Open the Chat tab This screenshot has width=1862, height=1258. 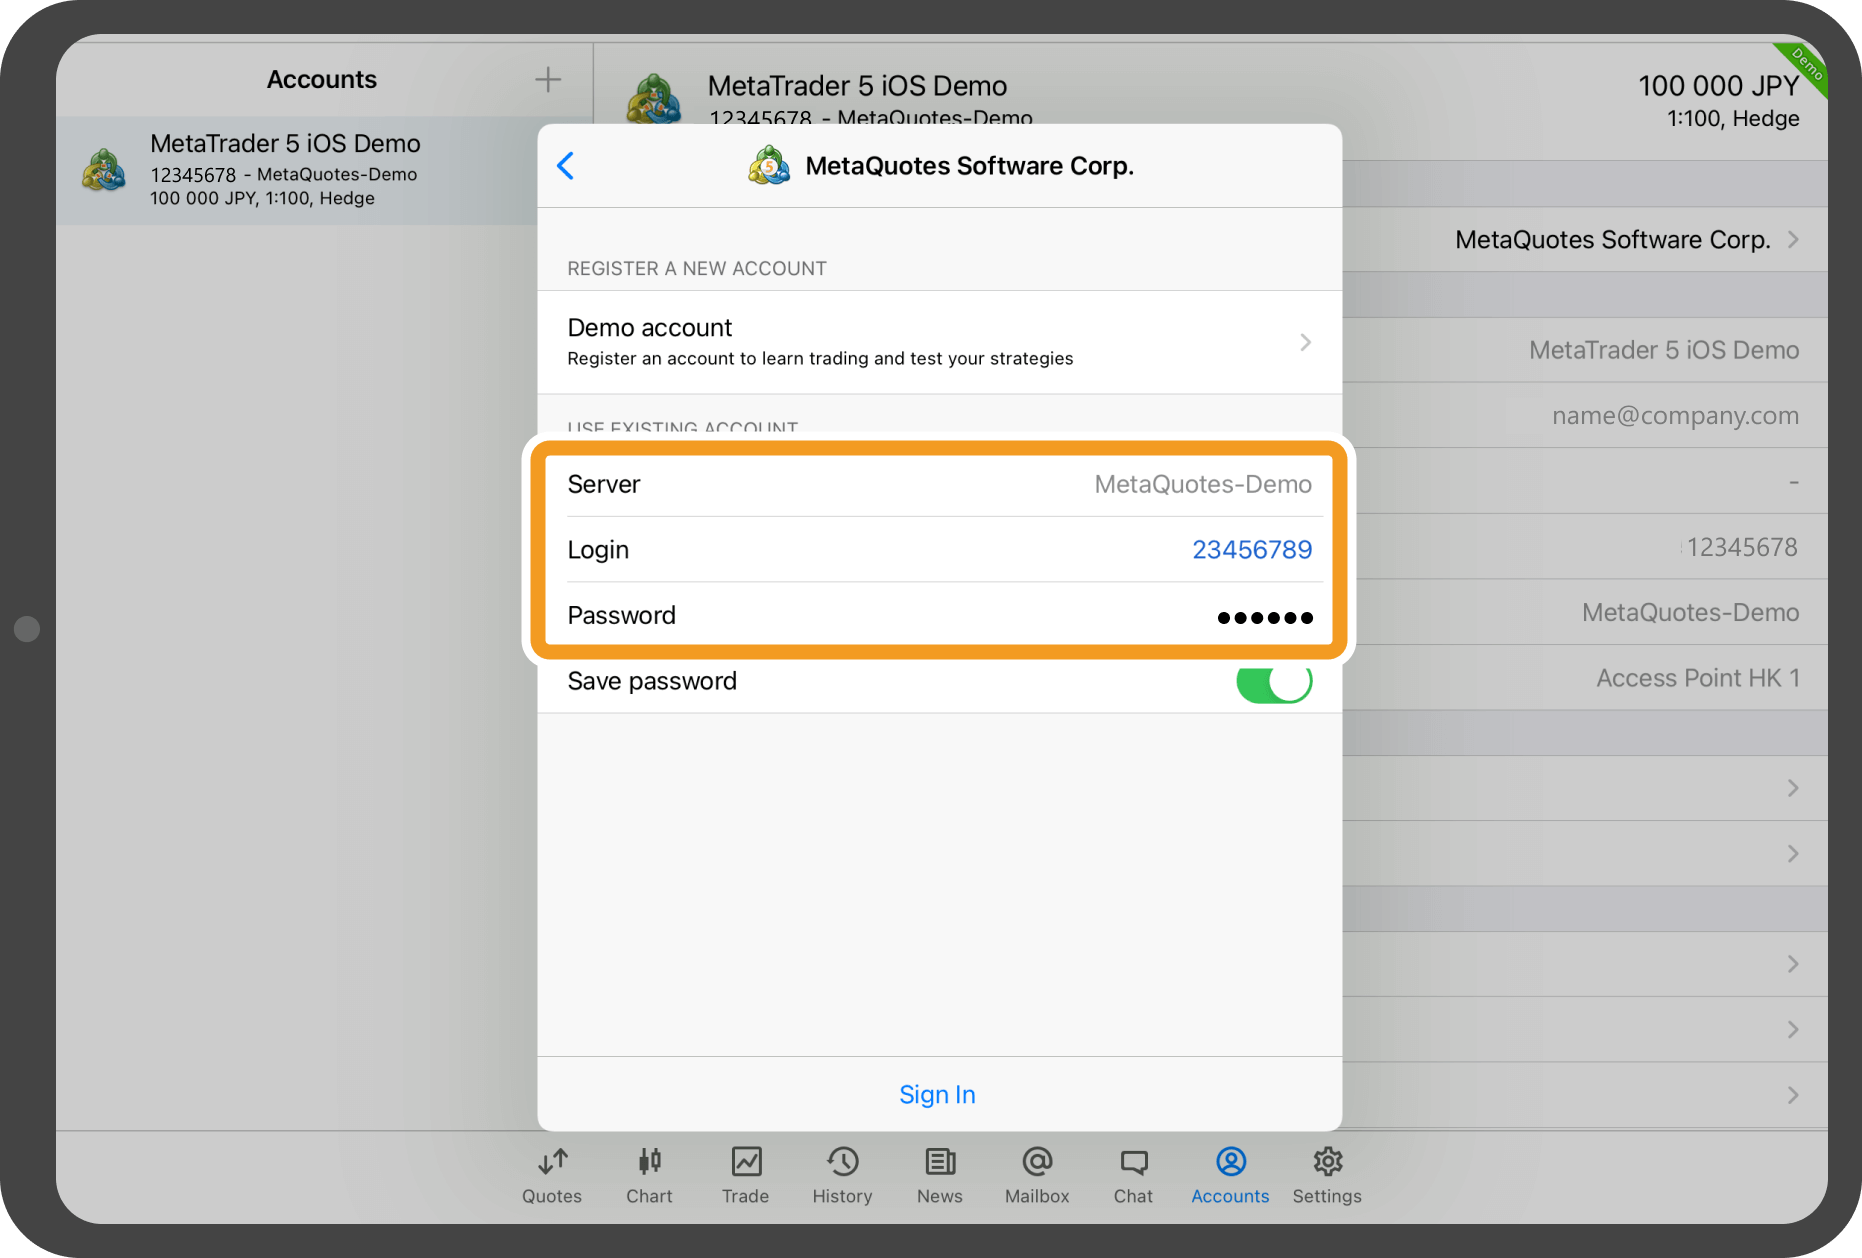(x=1133, y=1175)
